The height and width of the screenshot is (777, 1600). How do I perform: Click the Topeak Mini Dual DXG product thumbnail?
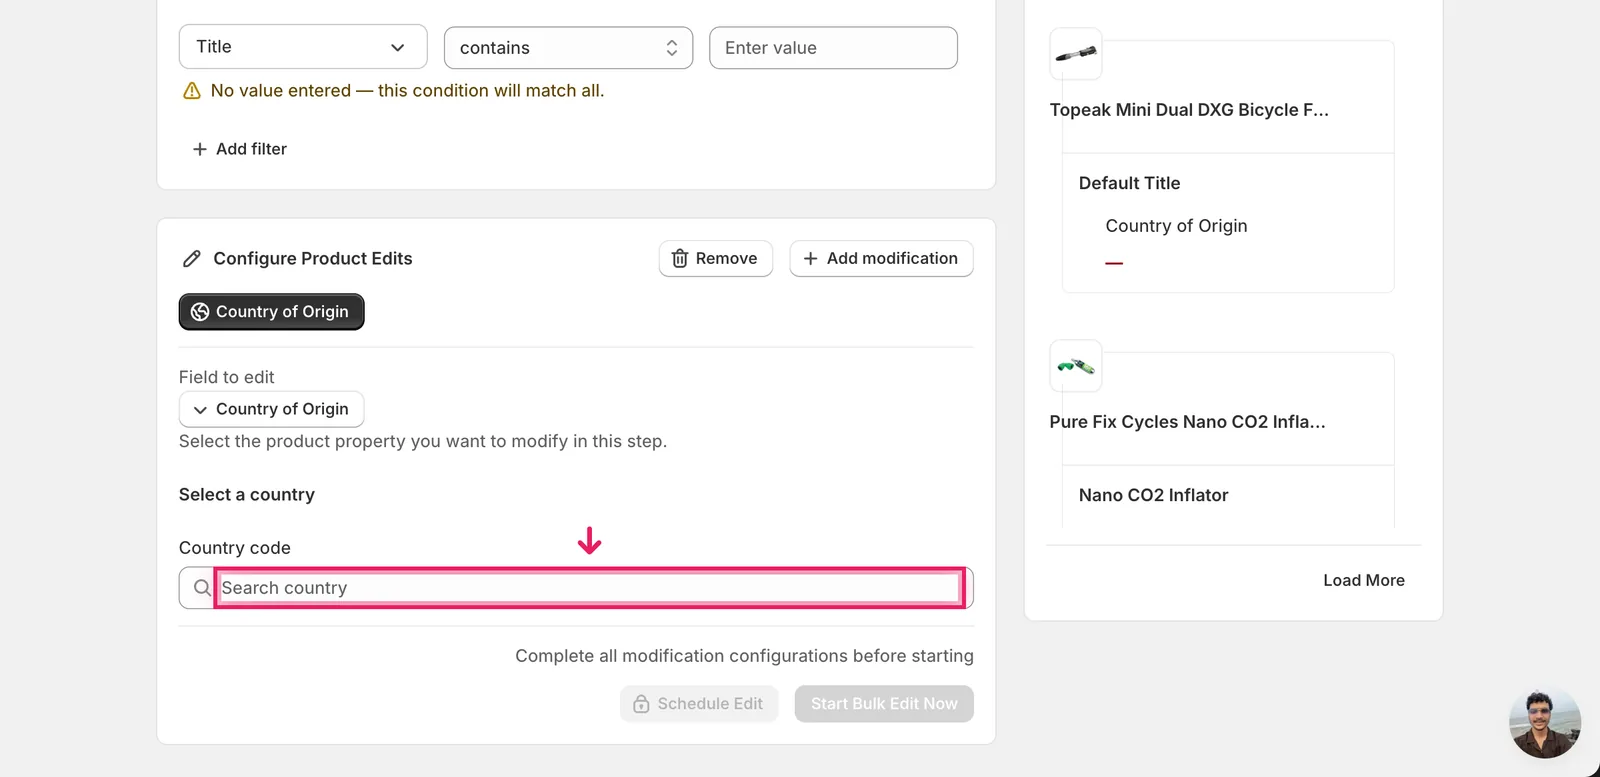(1076, 54)
